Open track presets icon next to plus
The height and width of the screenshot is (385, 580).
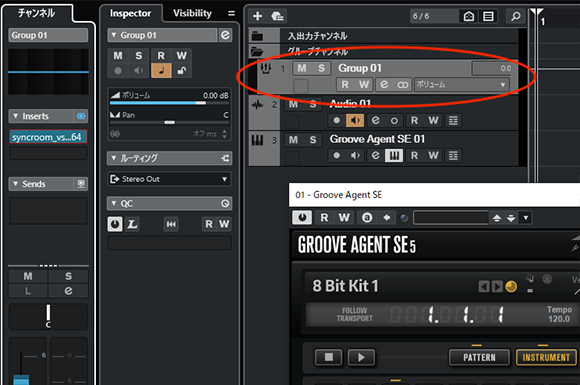tap(277, 16)
